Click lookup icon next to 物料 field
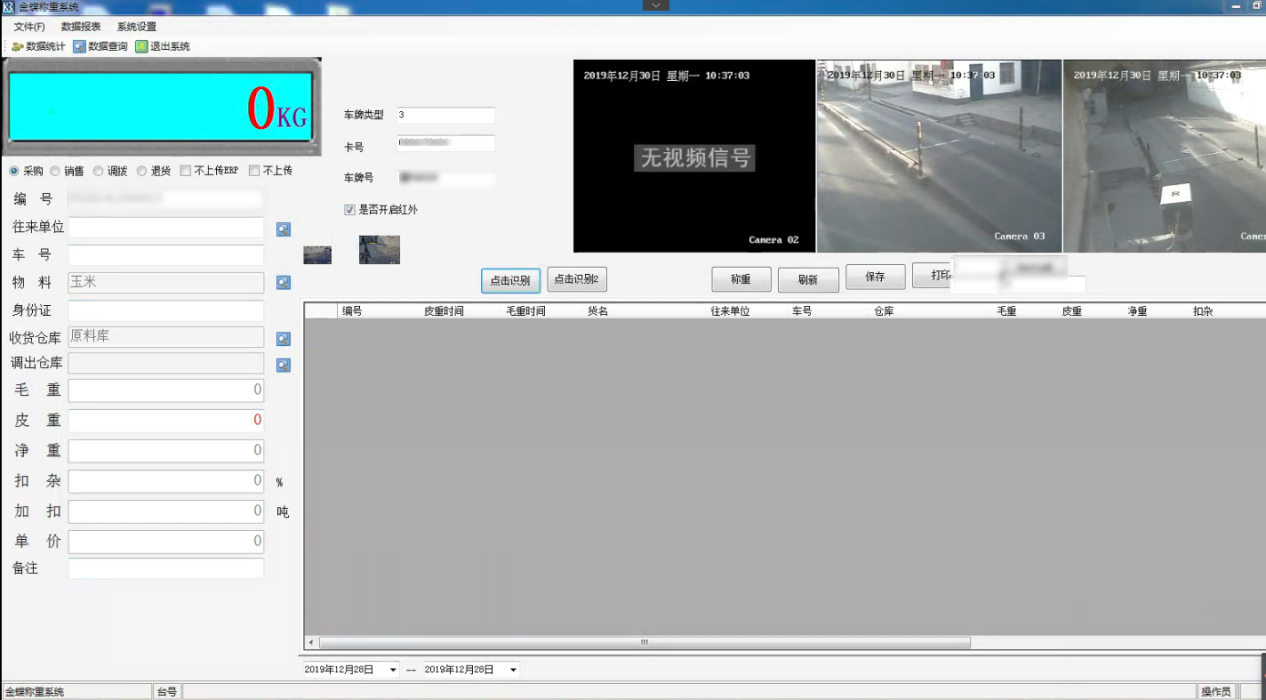1266x700 pixels. (283, 283)
